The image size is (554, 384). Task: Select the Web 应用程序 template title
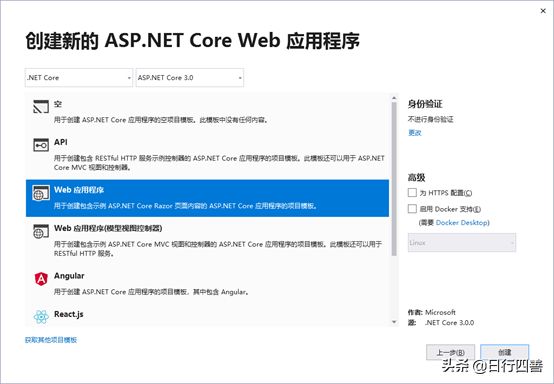[x=79, y=190]
